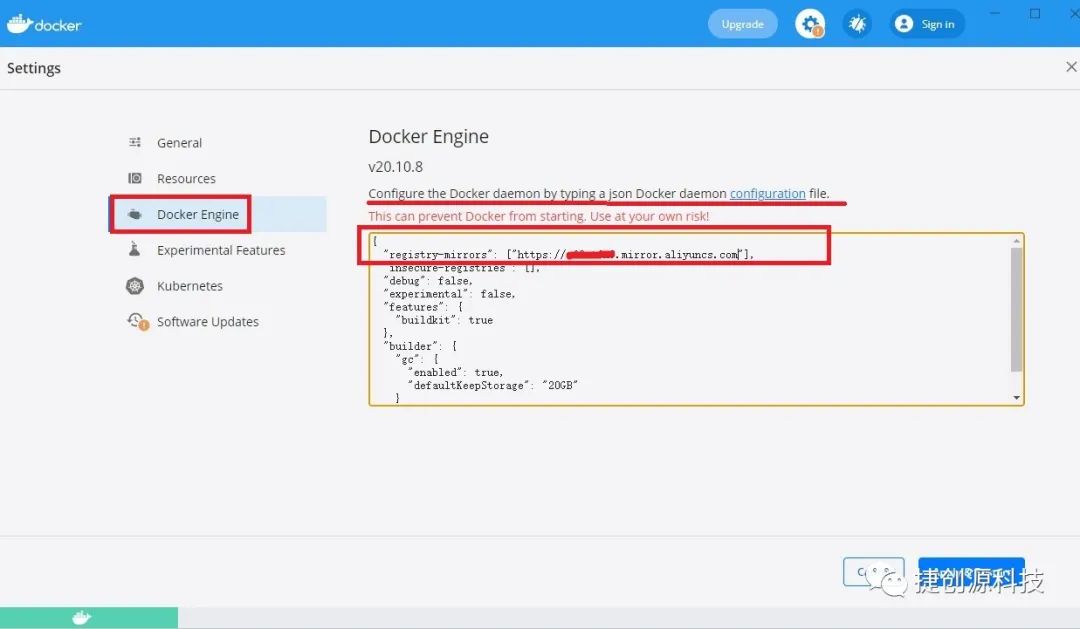Open the Kubernetes settings section
Screen dimensions: 1080x629
click(x=217, y=286)
